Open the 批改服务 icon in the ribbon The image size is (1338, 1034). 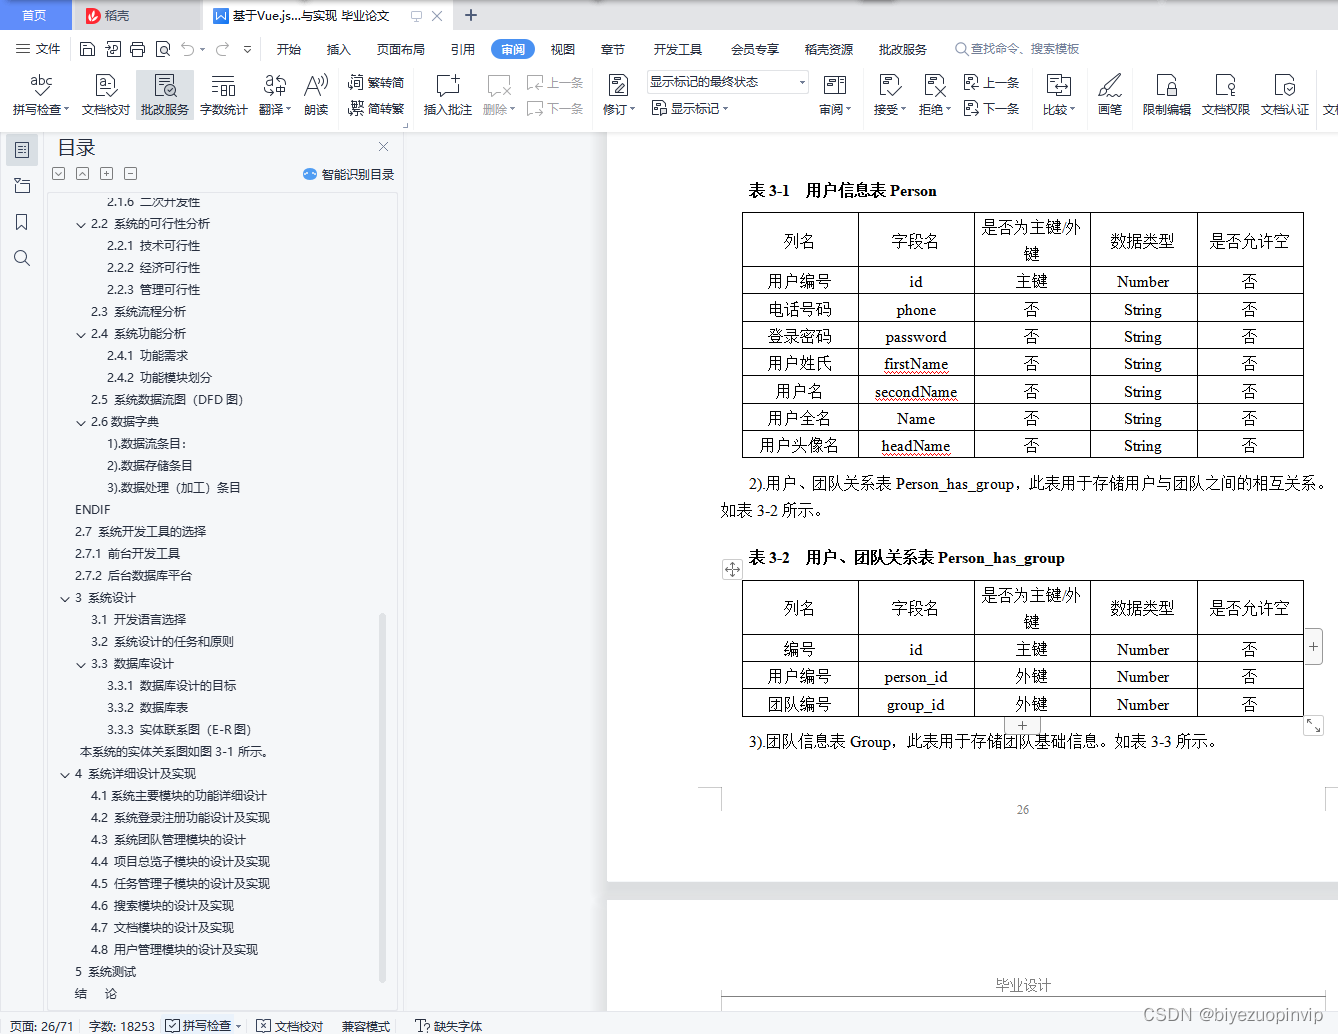click(x=165, y=95)
